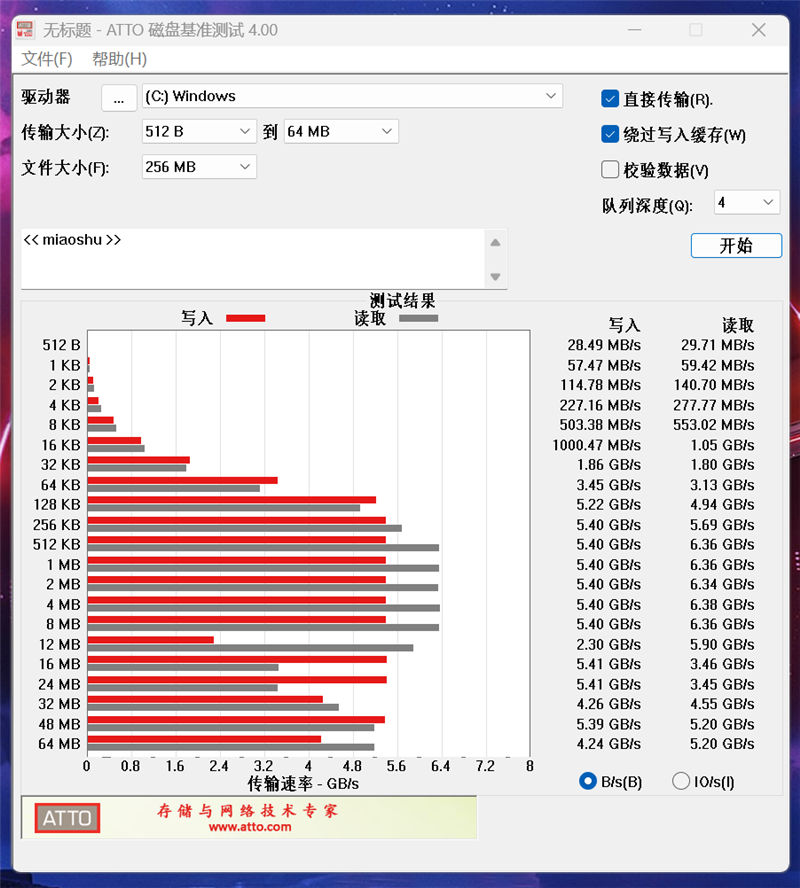Screen dimensions: 800x888
Task: Open the 64 MB maximum transfer size dropdown
Action: pyautogui.click(x=341, y=132)
